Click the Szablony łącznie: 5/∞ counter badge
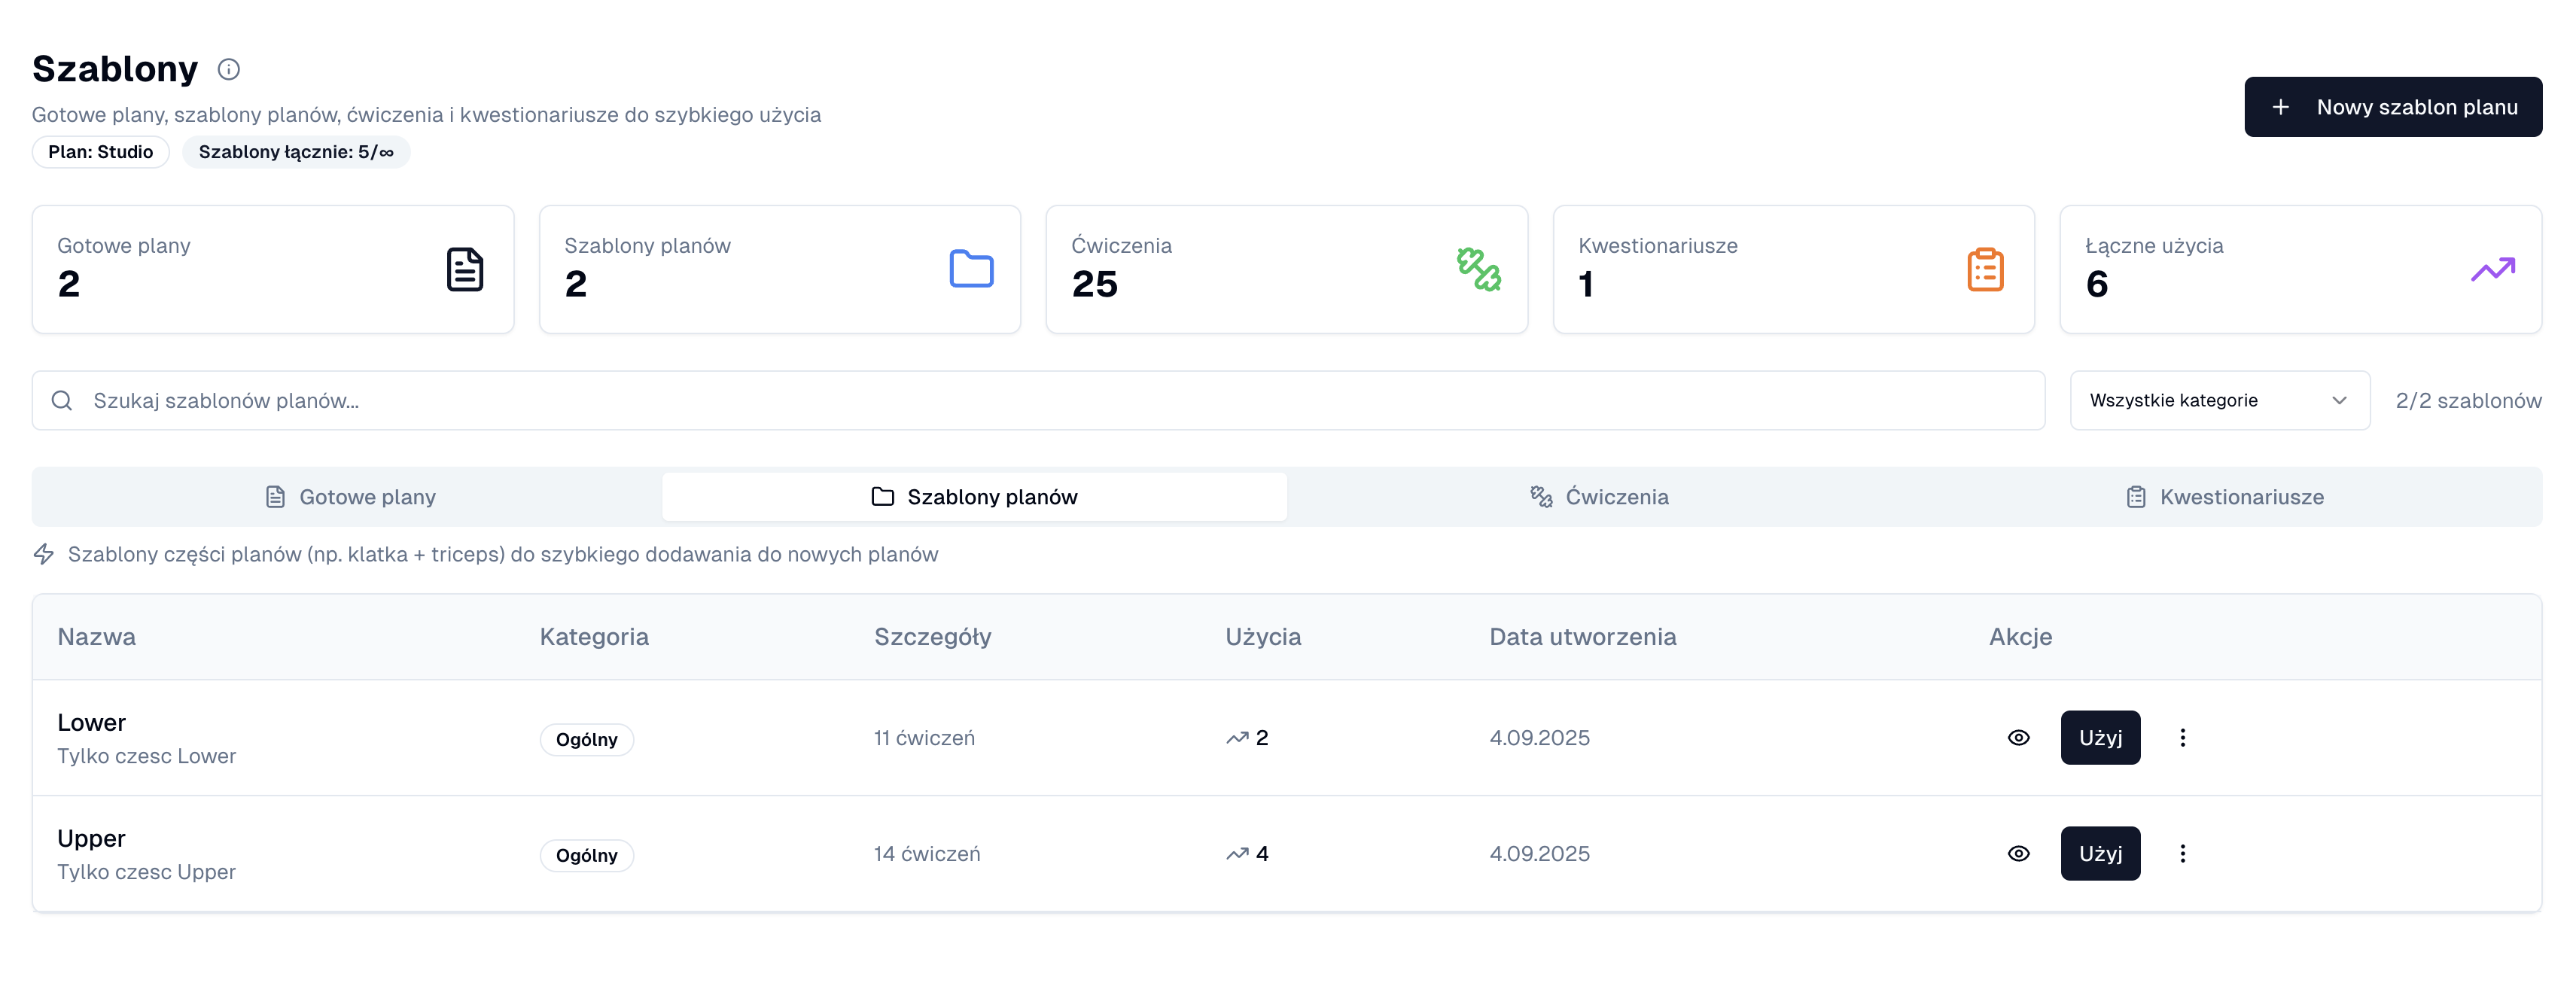This screenshot has width=2576, height=986. 296,152
